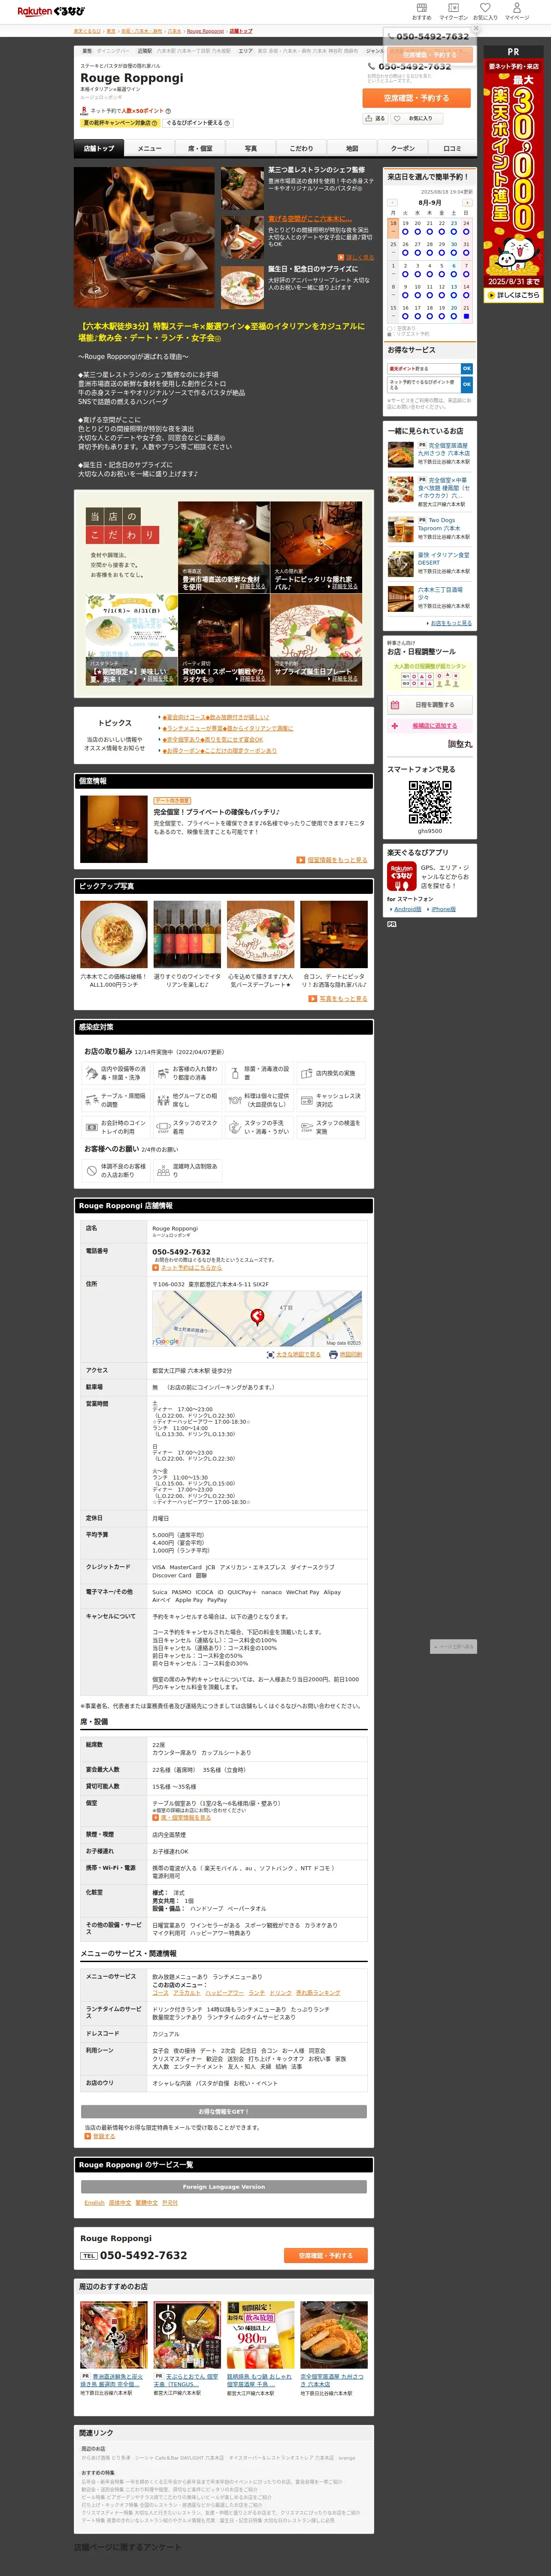551x2576 pixels.
Task: Click お店をもっと見る link in sidebar
Action: pyautogui.click(x=450, y=622)
